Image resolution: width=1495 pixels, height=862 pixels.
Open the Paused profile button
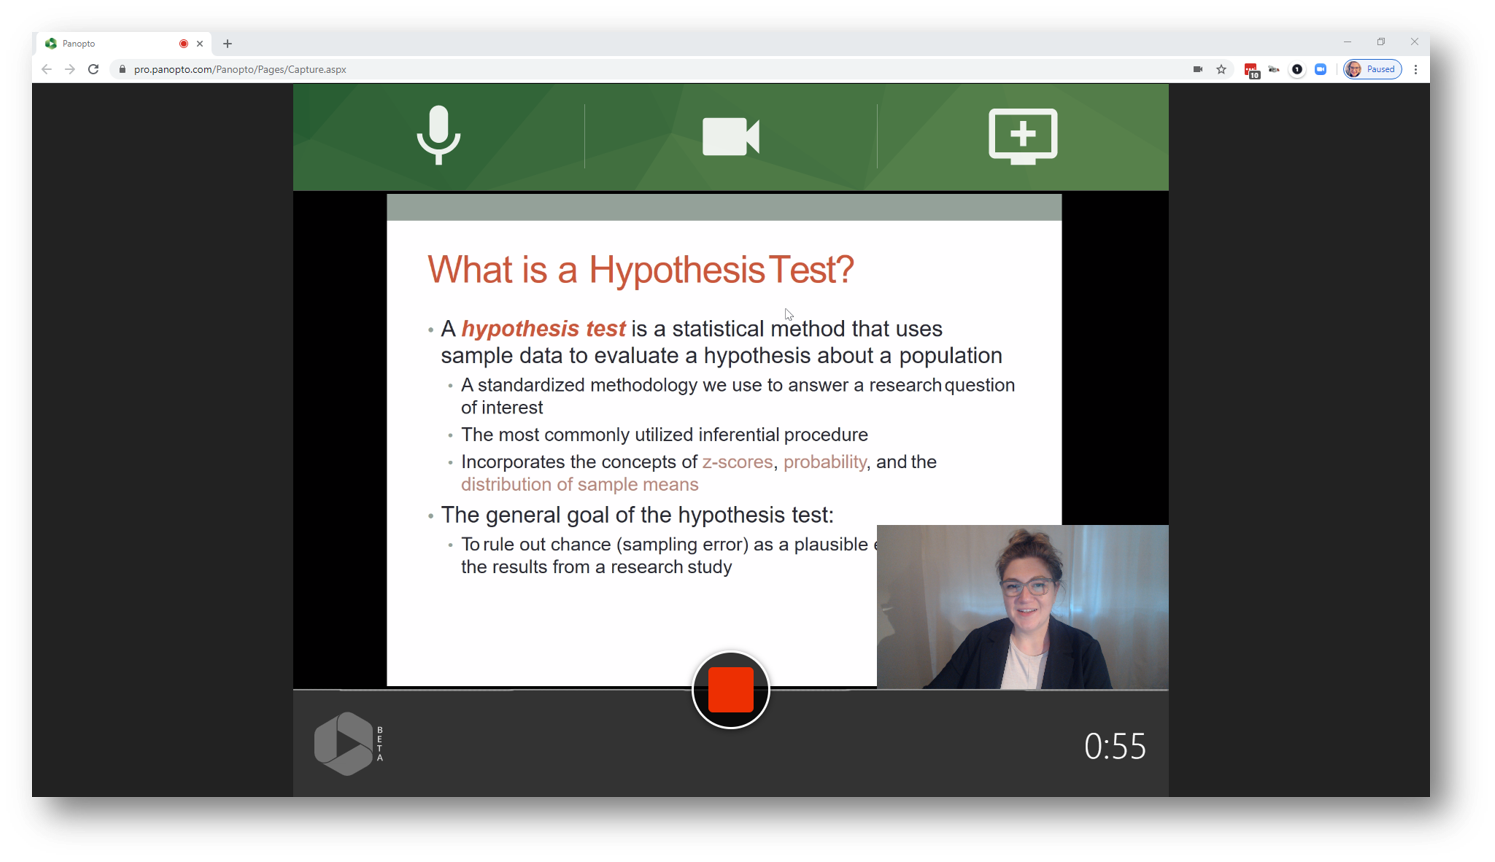1372,70
